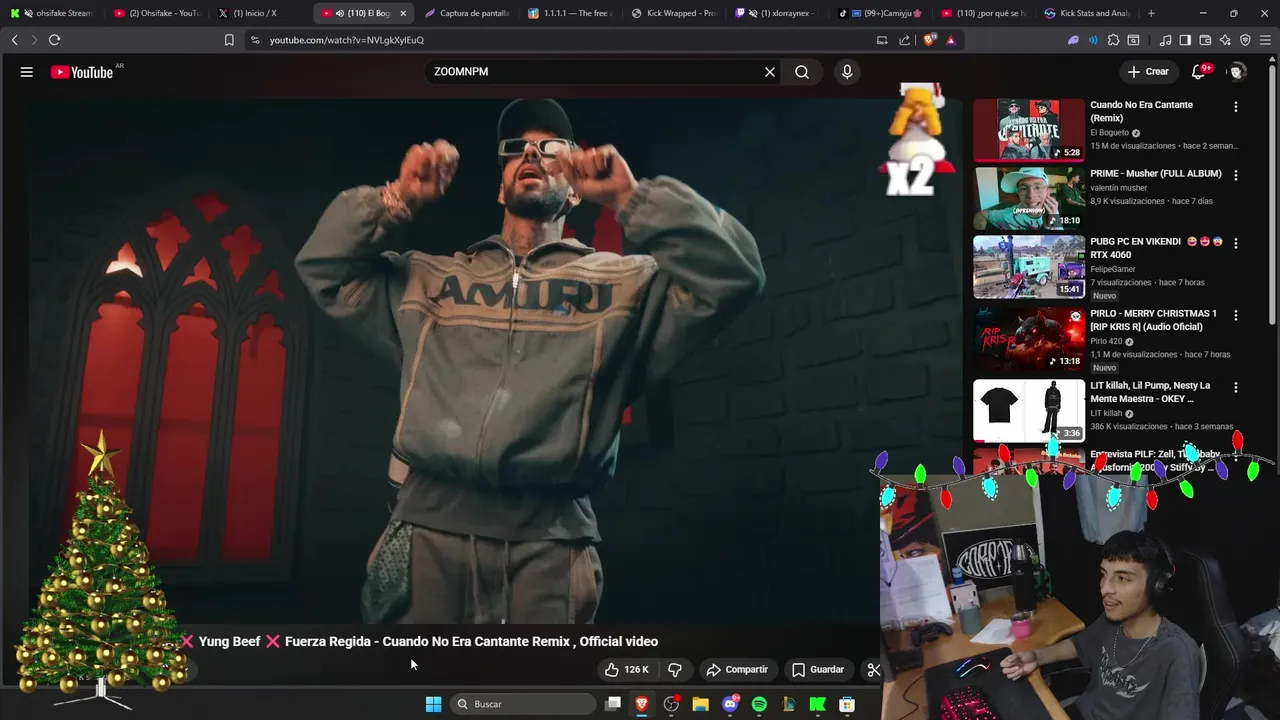
Task: Click the share page icon in address bar
Action: (x=905, y=40)
